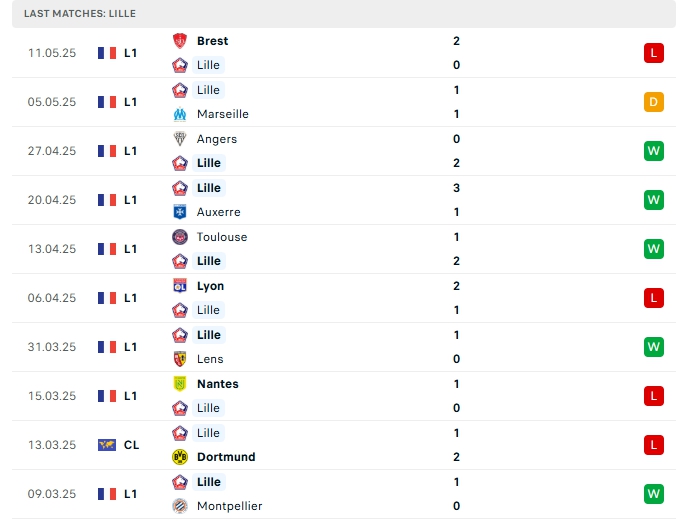The width and height of the screenshot is (685, 521).
Task: Click the Montpellier club crest
Action: pyautogui.click(x=180, y=506)
